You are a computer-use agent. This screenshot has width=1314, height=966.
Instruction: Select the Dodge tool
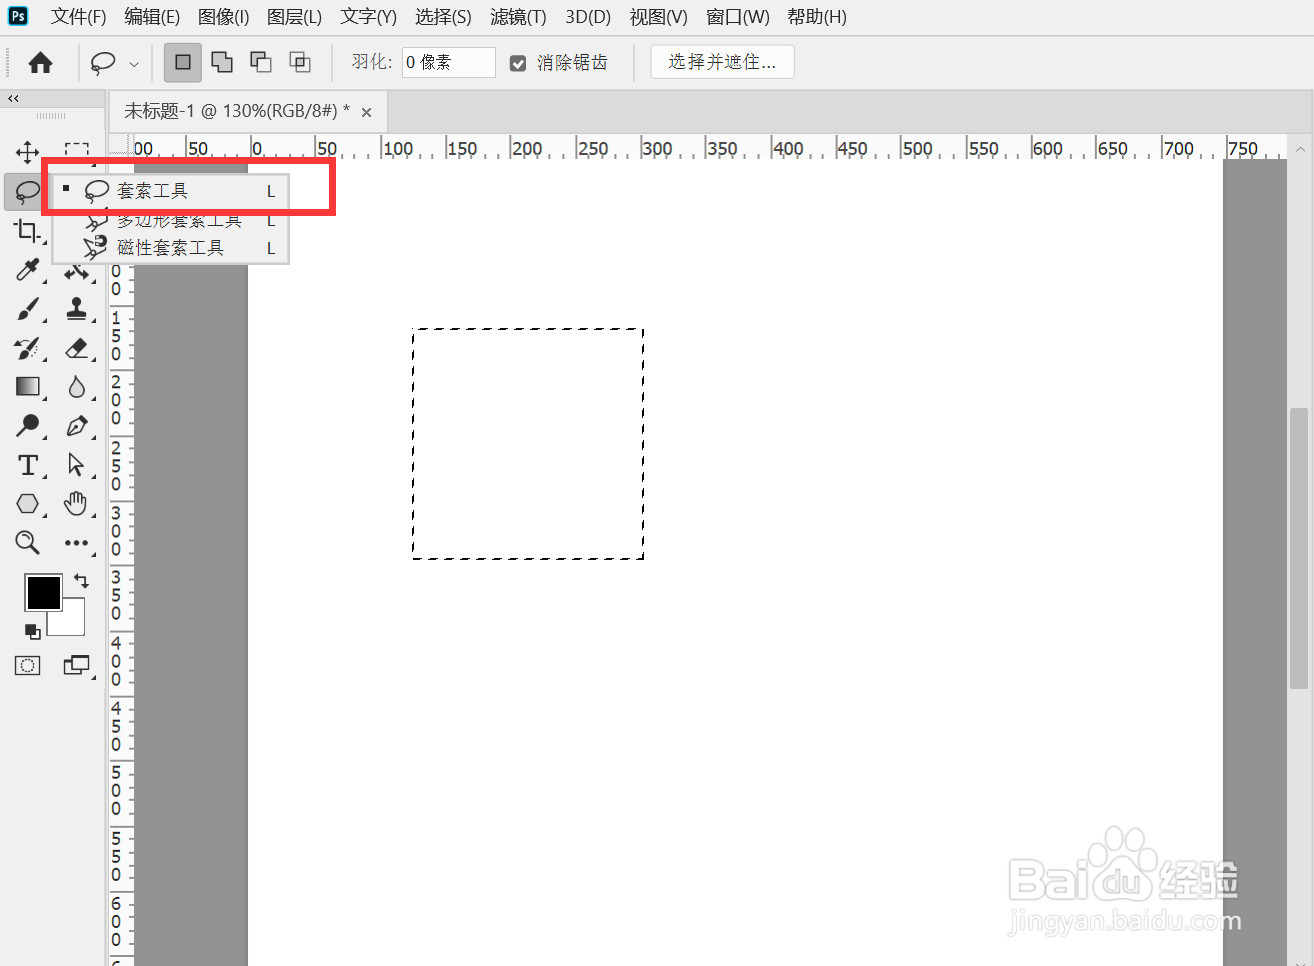tap(27, 426)
